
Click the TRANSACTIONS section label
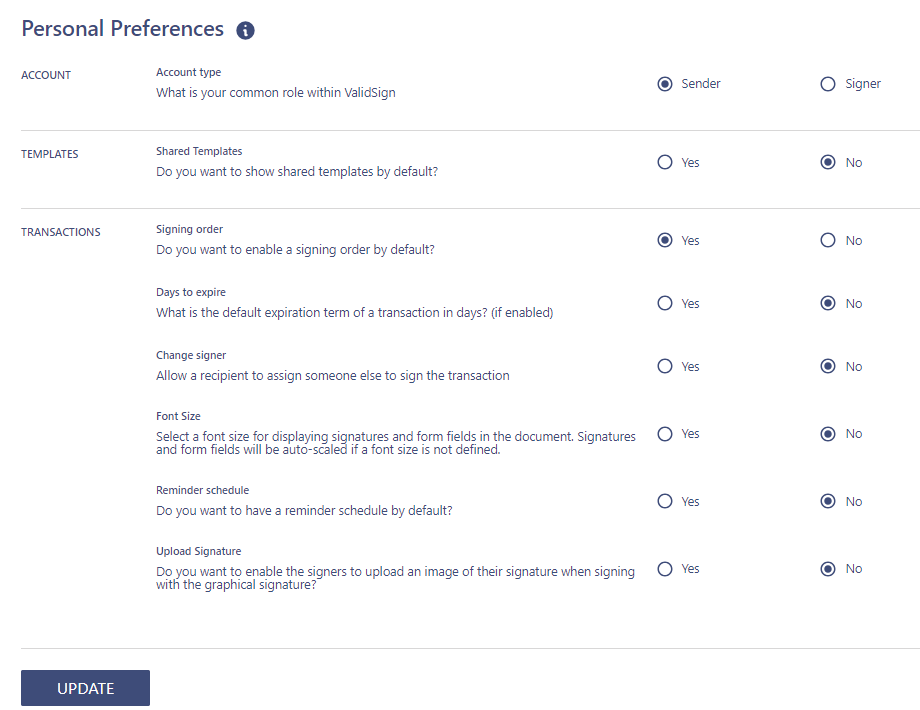point(60,231)
